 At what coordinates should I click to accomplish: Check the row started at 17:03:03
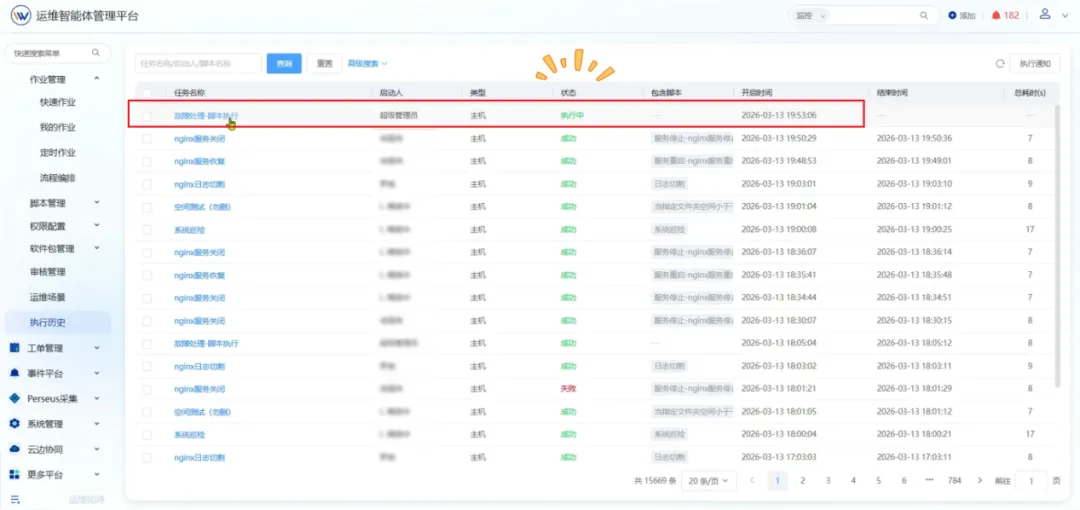coord(147,457)
